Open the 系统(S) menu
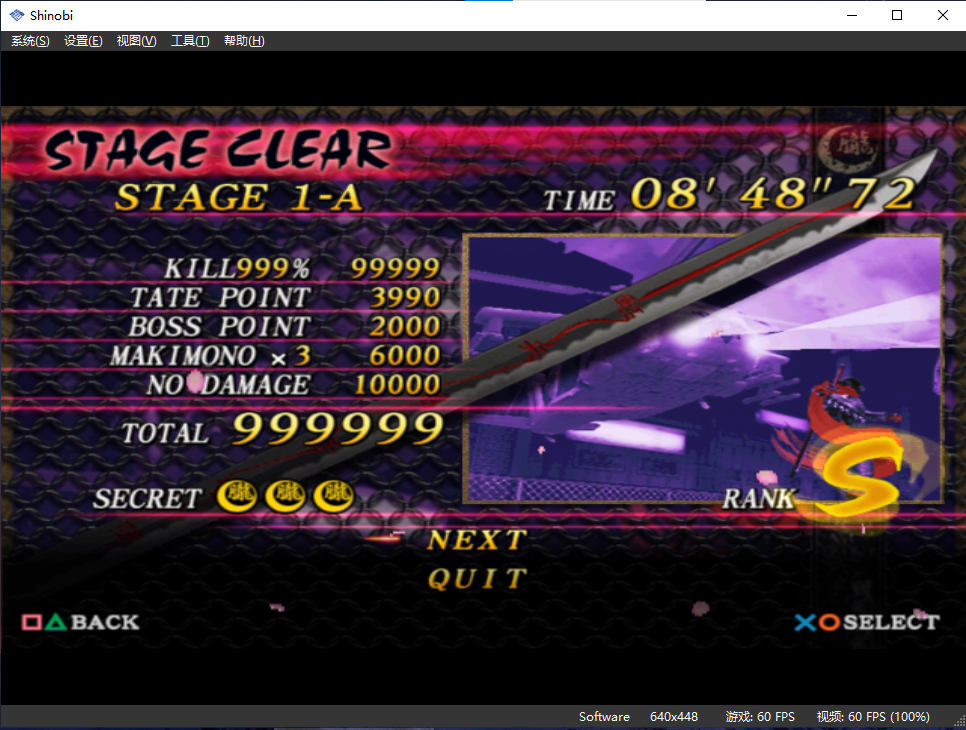966x730 pixels. [x=30, y=41]
